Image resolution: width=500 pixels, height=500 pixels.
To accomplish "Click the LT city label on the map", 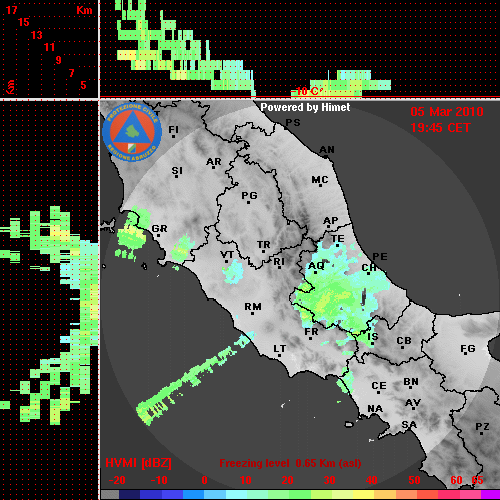I will tap(280, 349).
